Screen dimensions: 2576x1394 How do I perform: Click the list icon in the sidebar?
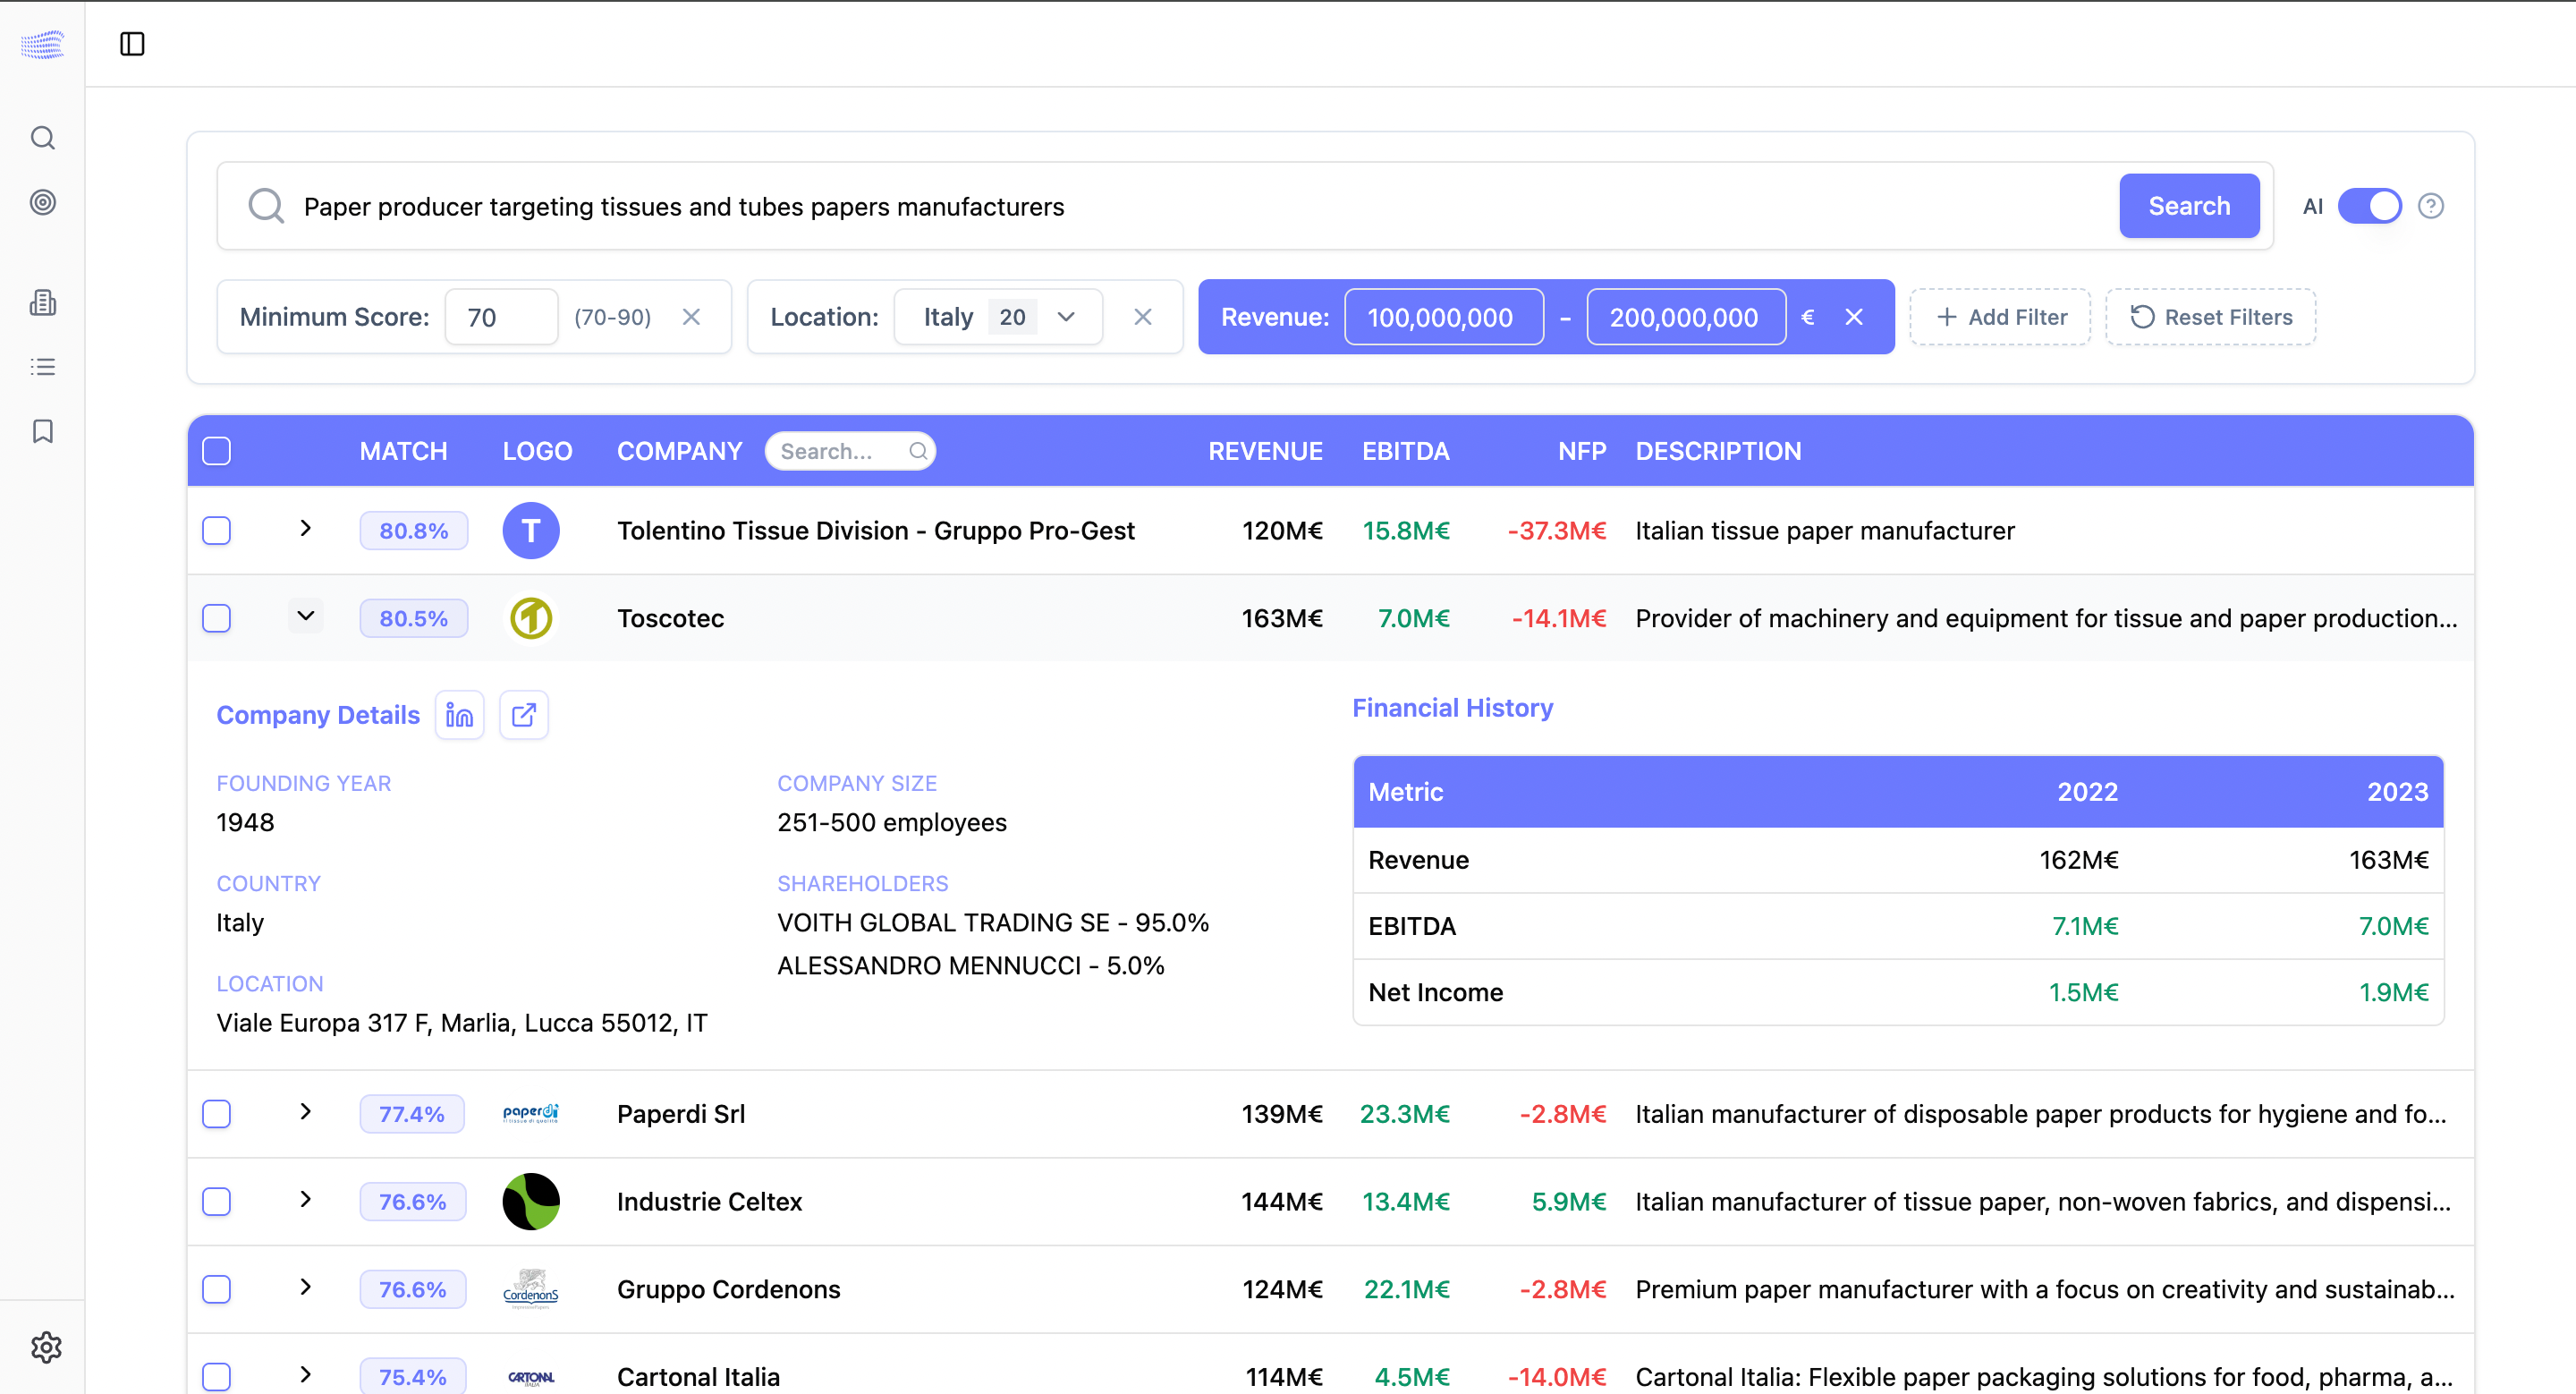point(43,366)
